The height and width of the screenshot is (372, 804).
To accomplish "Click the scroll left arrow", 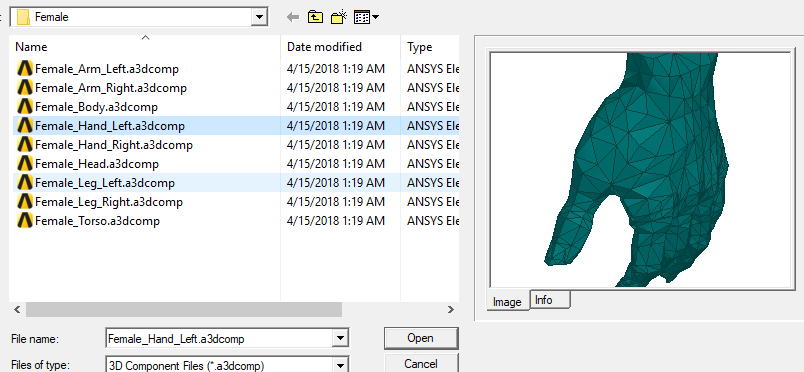I will (17, 309).
